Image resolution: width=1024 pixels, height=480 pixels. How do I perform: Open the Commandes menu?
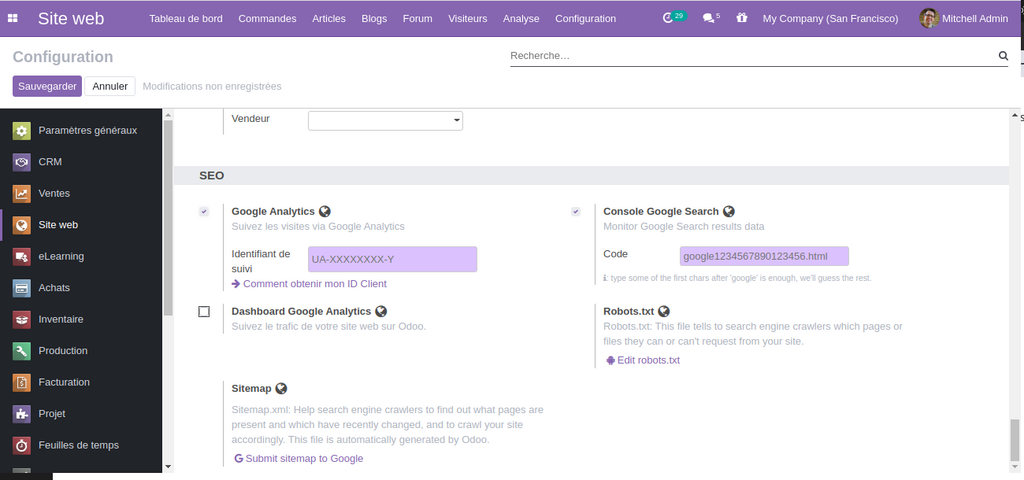pyautogui.click(x=267, y=18)
